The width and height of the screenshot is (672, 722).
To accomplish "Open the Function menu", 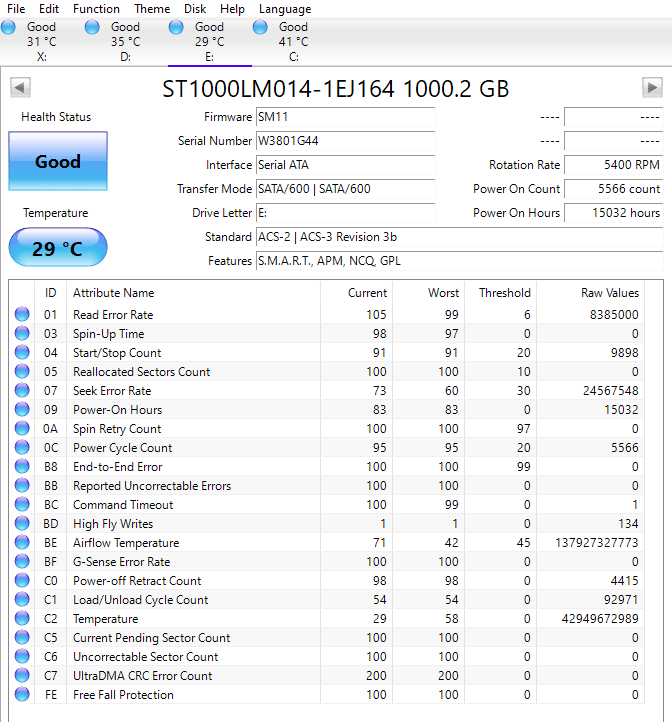I will tap(96, 9).
